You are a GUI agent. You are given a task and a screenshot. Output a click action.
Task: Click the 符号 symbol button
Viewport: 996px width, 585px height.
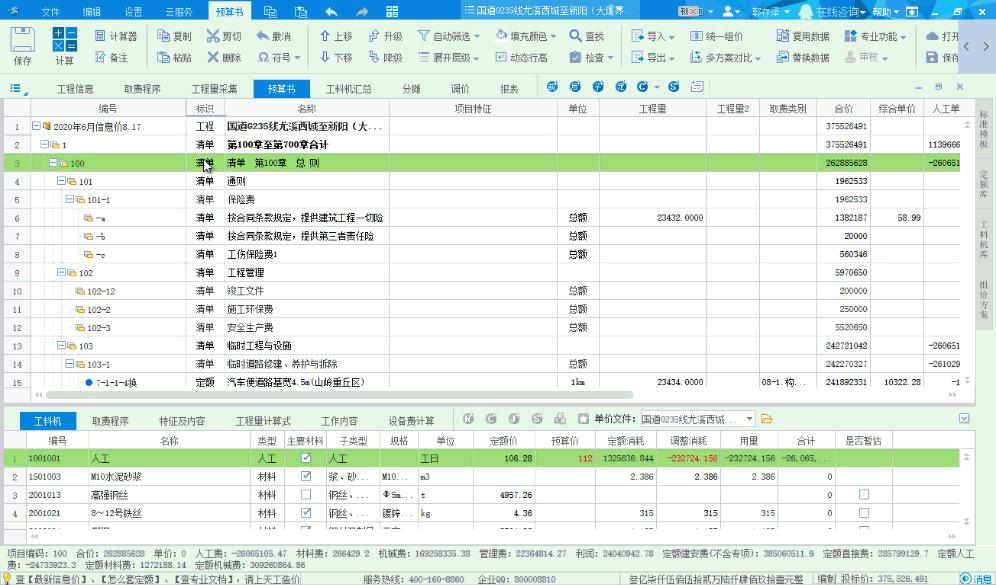click(x=279, y=57)
